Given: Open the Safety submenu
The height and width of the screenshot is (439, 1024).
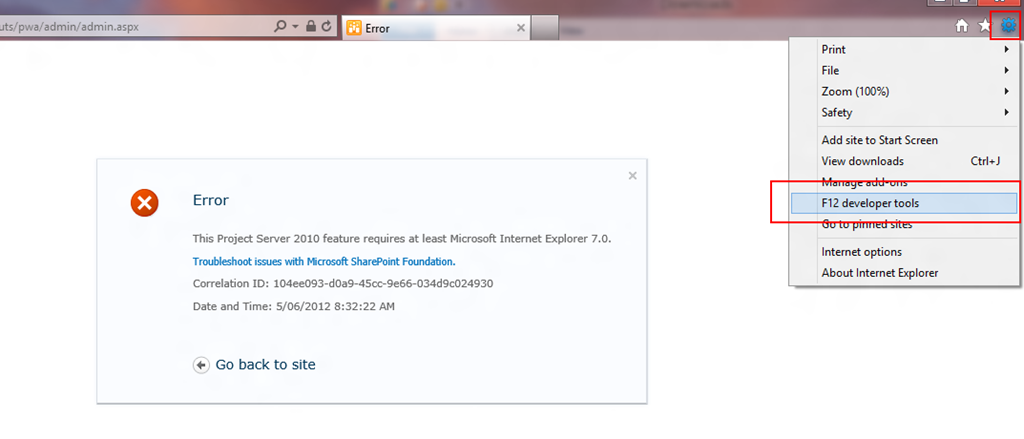Looking at the screenshot, I should click(904, 112).
